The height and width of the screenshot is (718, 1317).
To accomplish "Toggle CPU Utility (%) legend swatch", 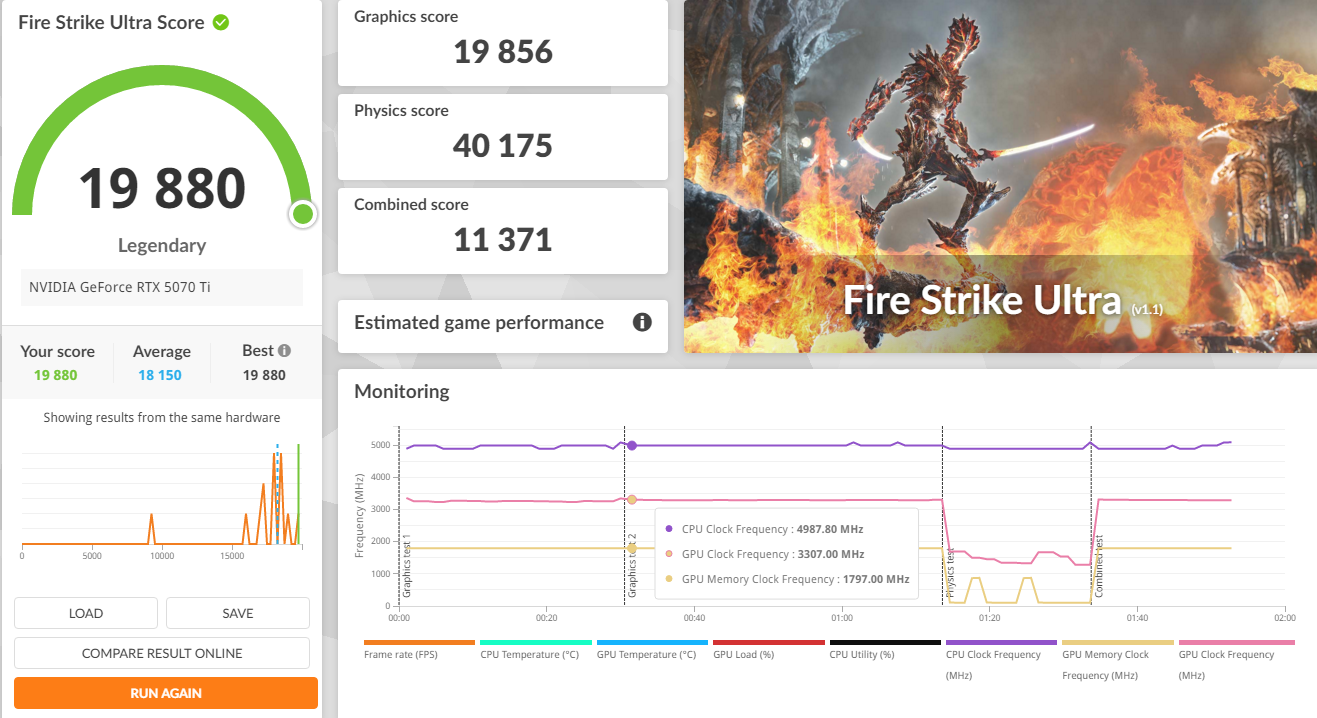I will (x=885, y=643).
